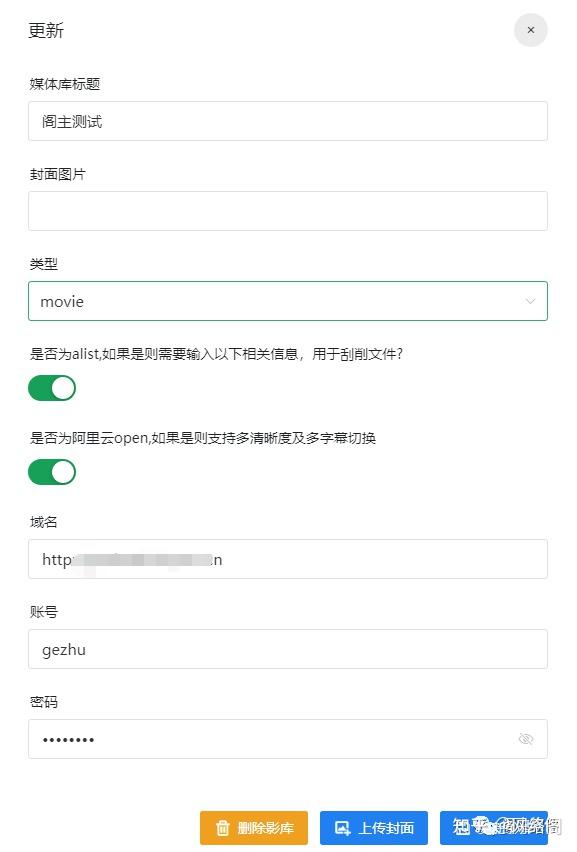The width and height of the screenshot is (577, 852).
Task: Click the X icon to close the 更新 dialog
Action: pos(531,30)
